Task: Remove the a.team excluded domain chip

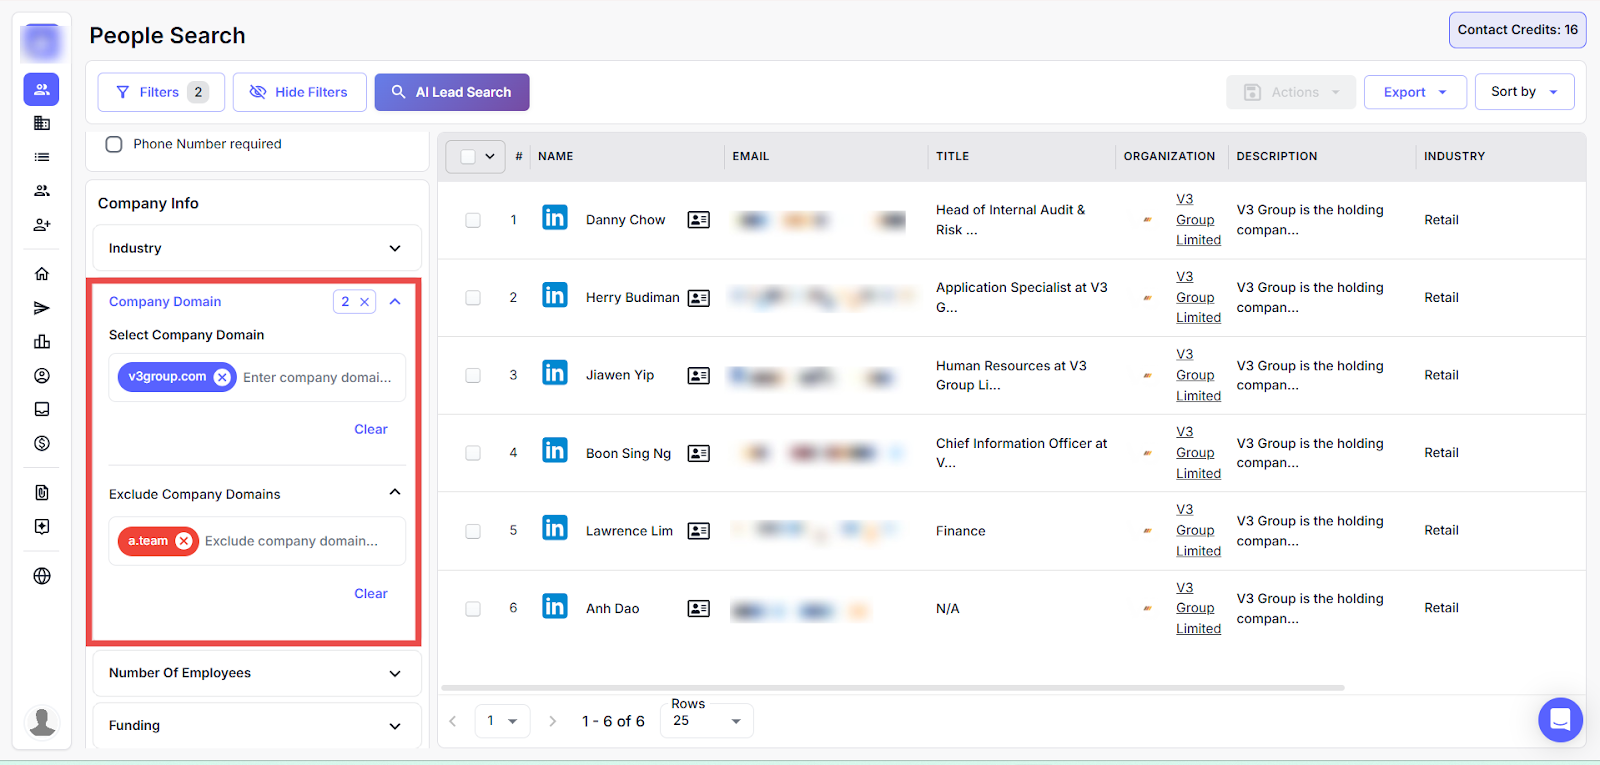Action: (184, 541)
